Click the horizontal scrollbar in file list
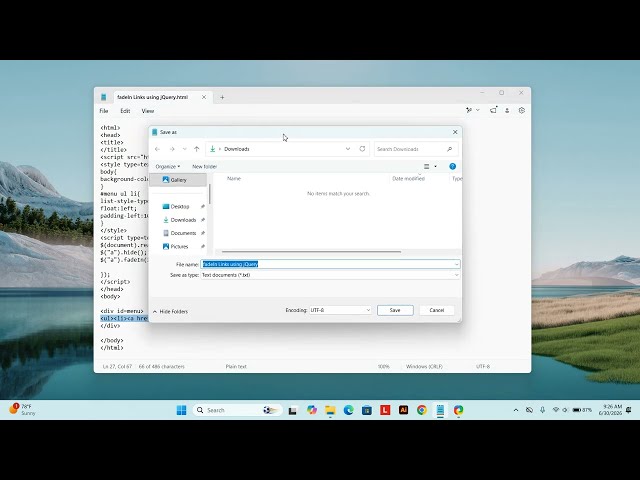The width and height of the screenshot is (640, 480). (x=311, y=252)
